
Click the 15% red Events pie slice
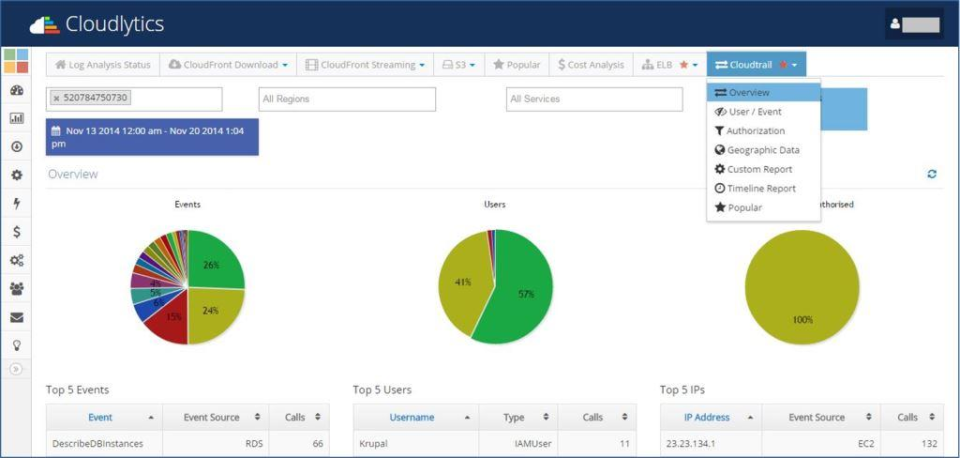(170, 320)
